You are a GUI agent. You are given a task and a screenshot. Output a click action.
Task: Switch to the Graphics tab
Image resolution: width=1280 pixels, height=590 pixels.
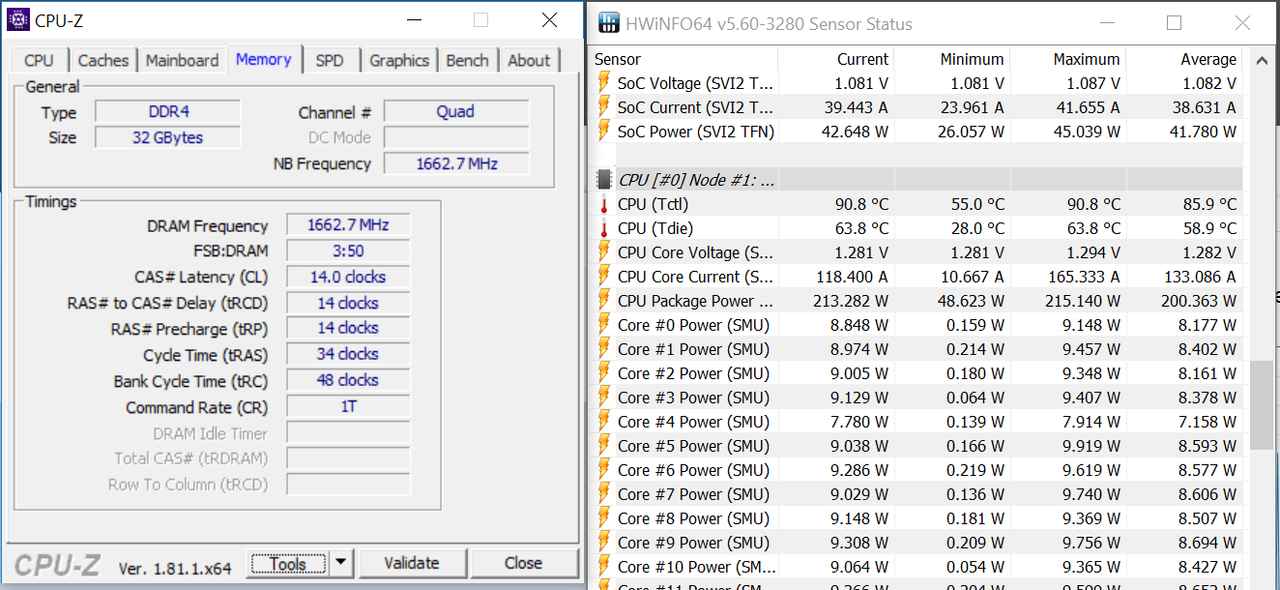click(399, 60)
